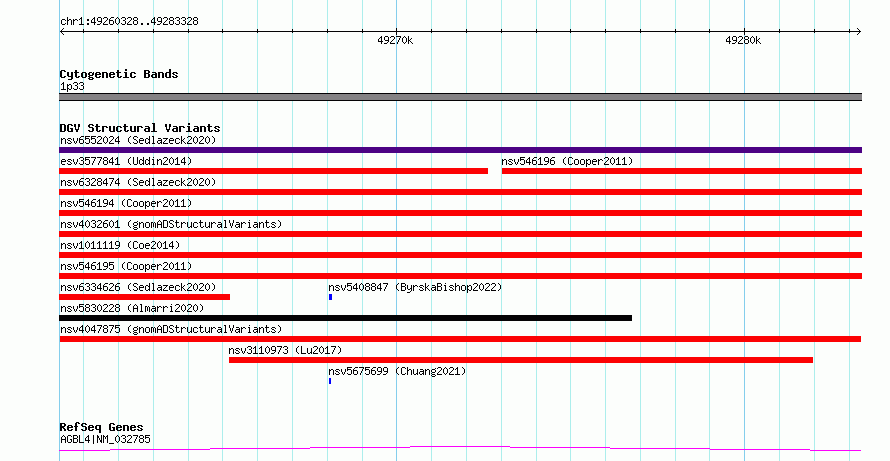890x461 pixels.
Task: Open nsv5675699 (Chuang2021) variant label
Action: [397, 371]
